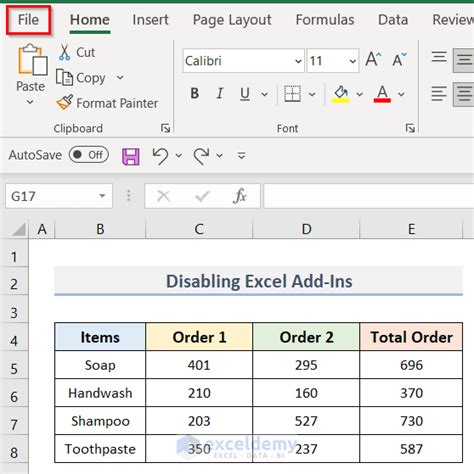Click the Cut scissors icon
Image resolution: width=474 pixels, height=474 pixels.
[x=64, y=52]
